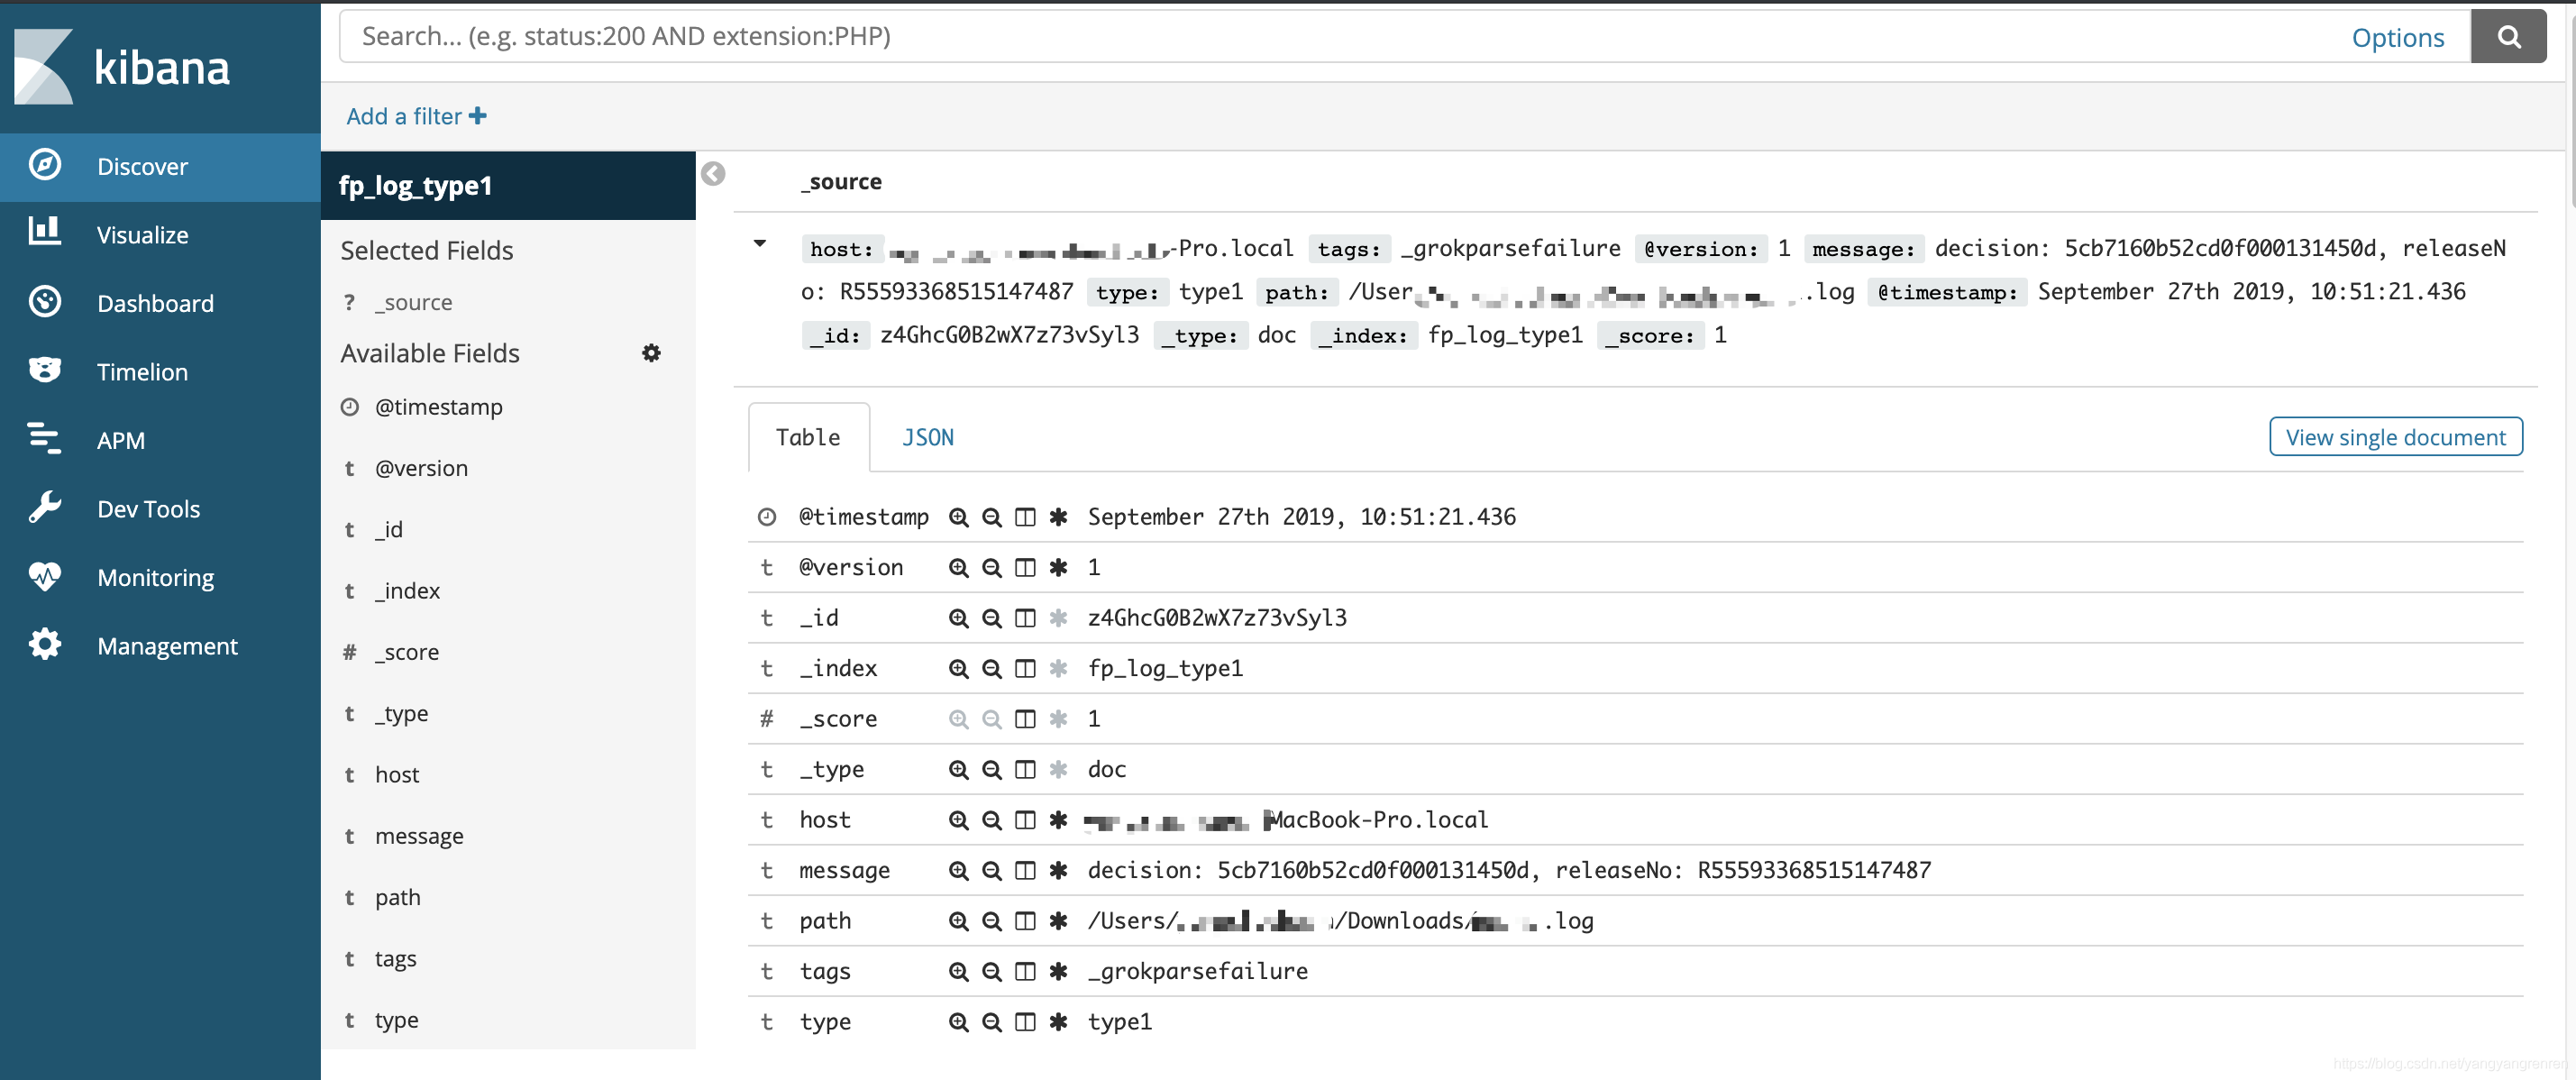Click the Dev Tools icon
2576x1080 pixels.
pyautogui.click(x=44, y=507)
